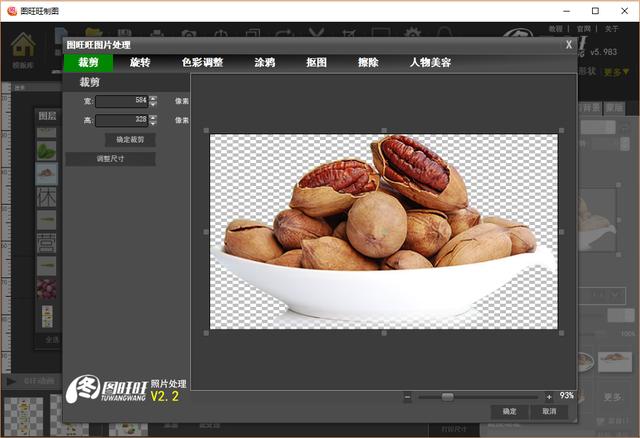Image resolution: width=640 pixels, height=438 pixels.
Task: Open the 教程 link at top right
Action: click(x=555, y=29)
